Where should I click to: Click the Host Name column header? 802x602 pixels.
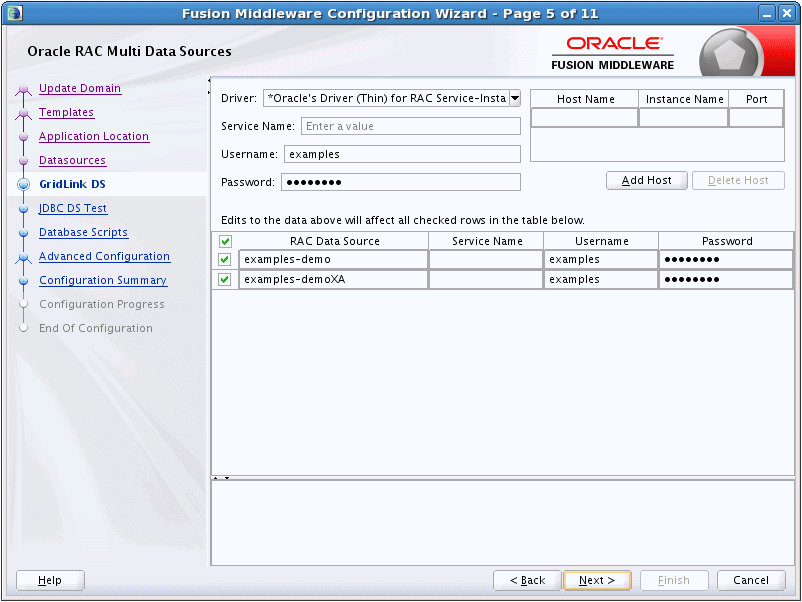(585, 99)
